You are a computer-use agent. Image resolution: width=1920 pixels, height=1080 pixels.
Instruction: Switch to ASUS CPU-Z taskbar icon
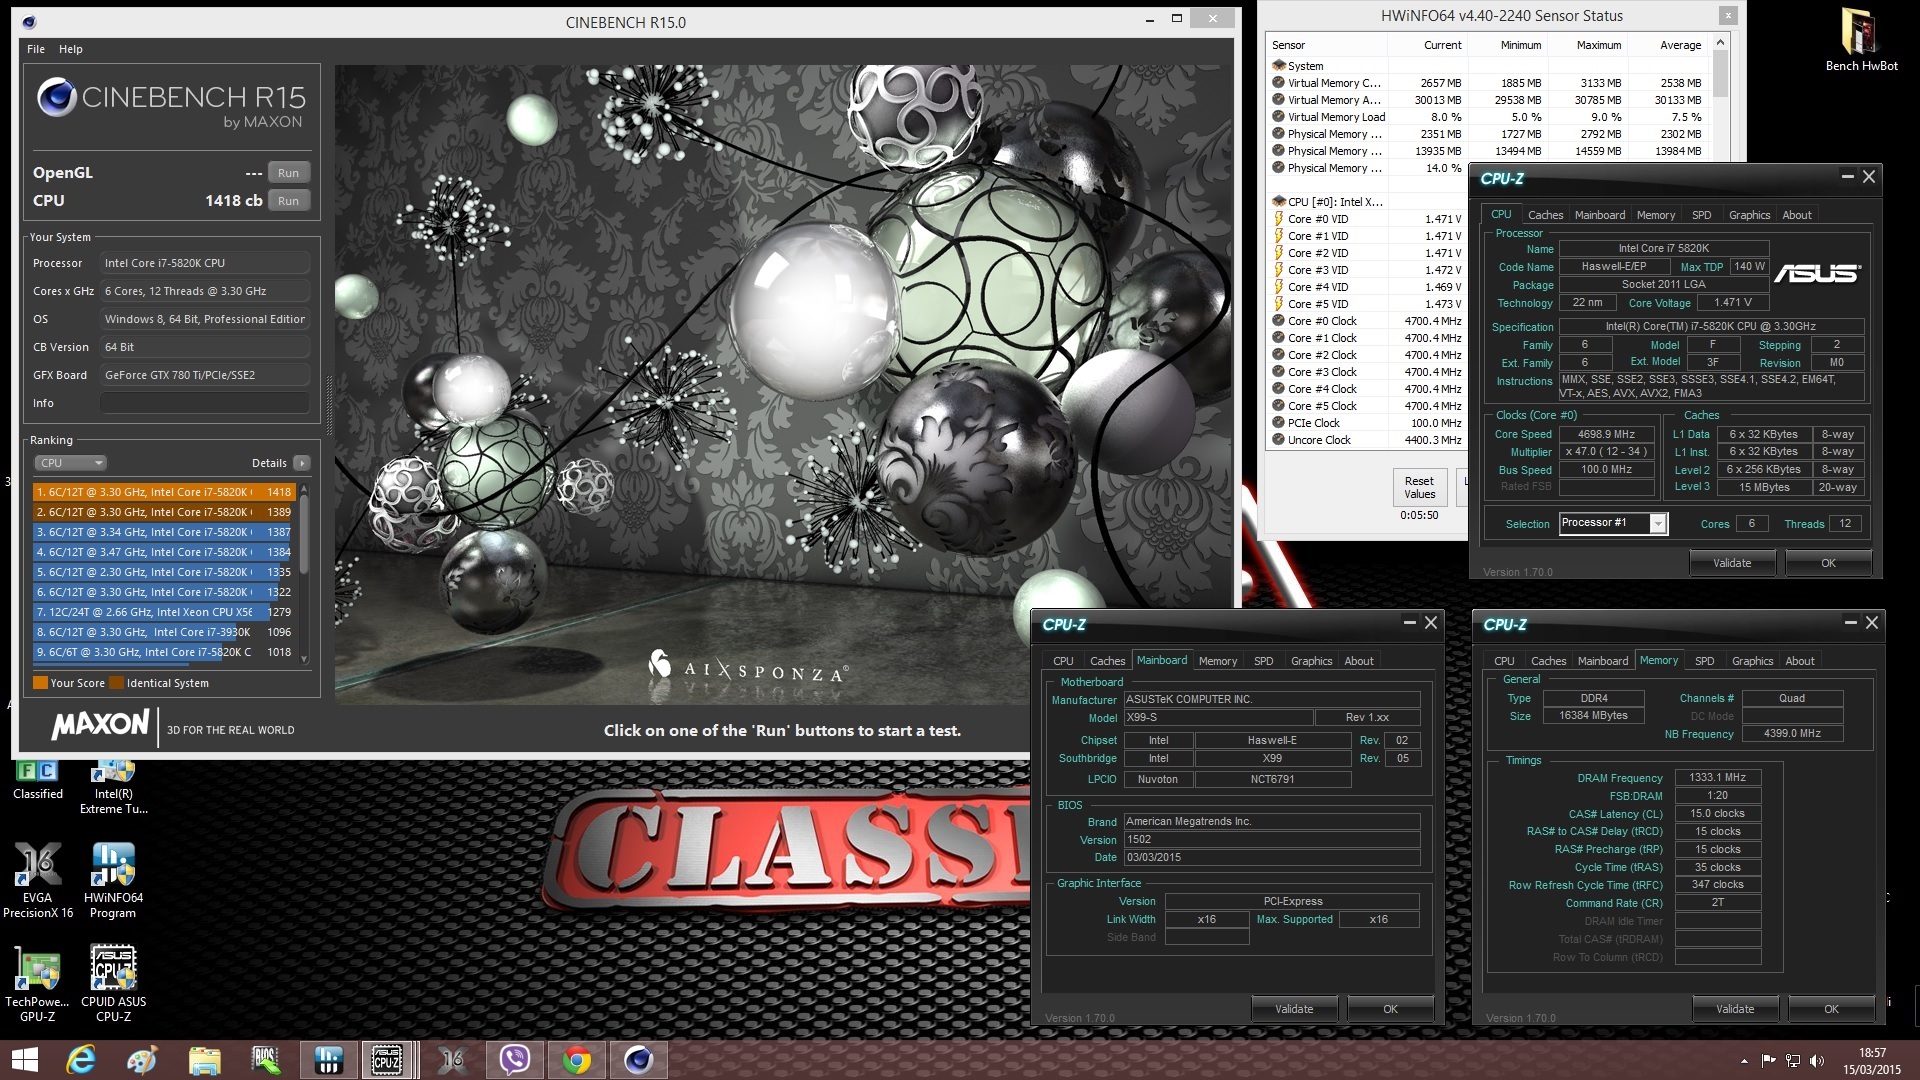point(388,1060)
